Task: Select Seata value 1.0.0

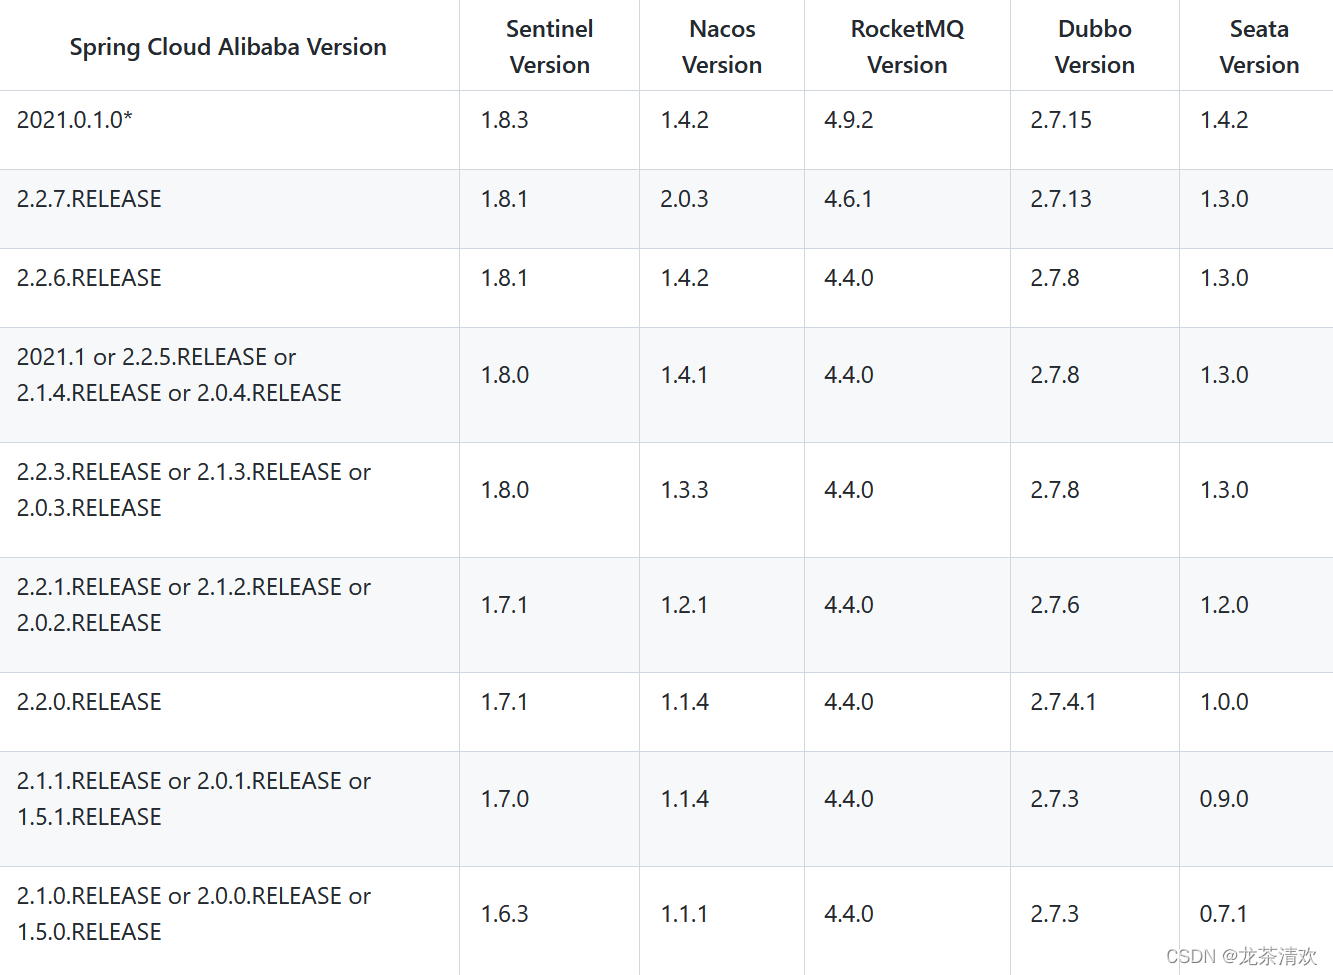Action: (1224, 702)
